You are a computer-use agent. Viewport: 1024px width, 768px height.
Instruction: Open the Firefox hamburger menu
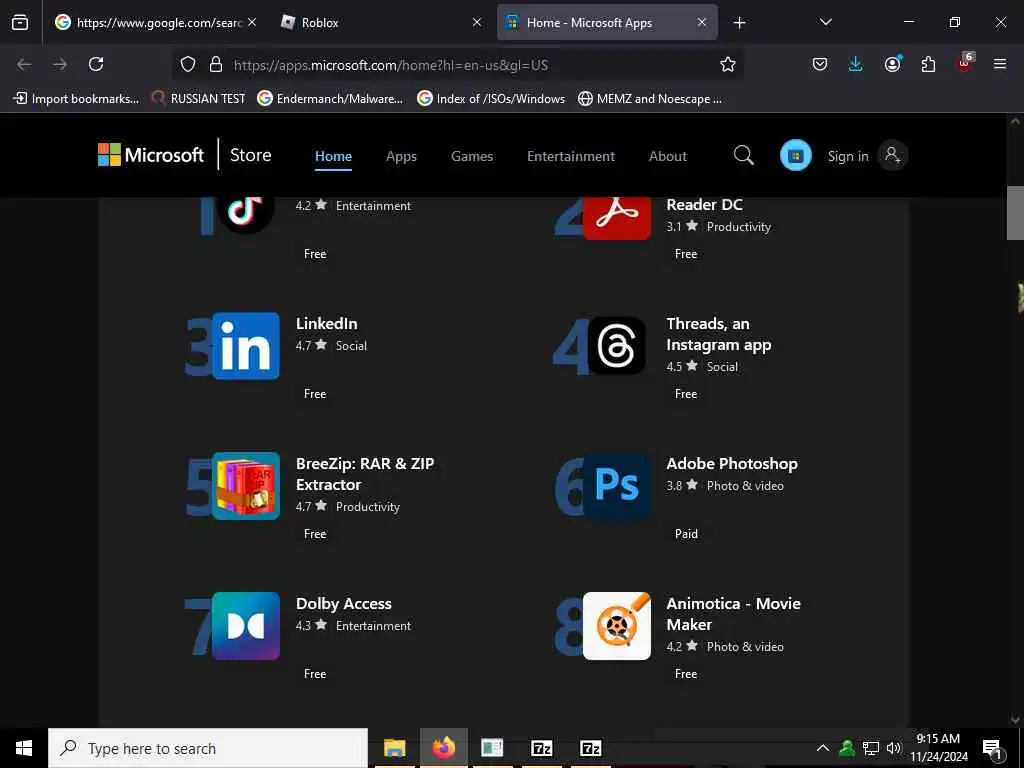tap(1000, 64)
